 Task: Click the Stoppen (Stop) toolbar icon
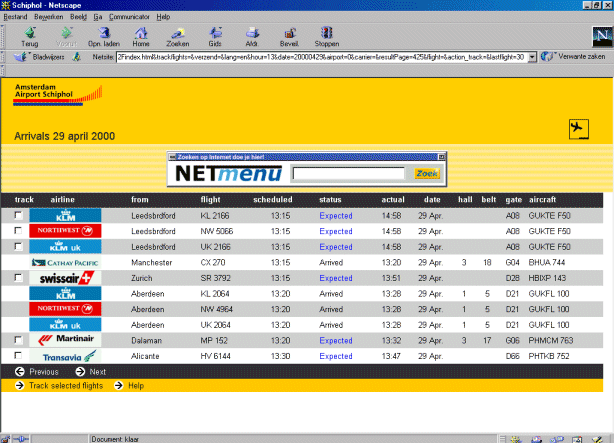coord(327,33)
